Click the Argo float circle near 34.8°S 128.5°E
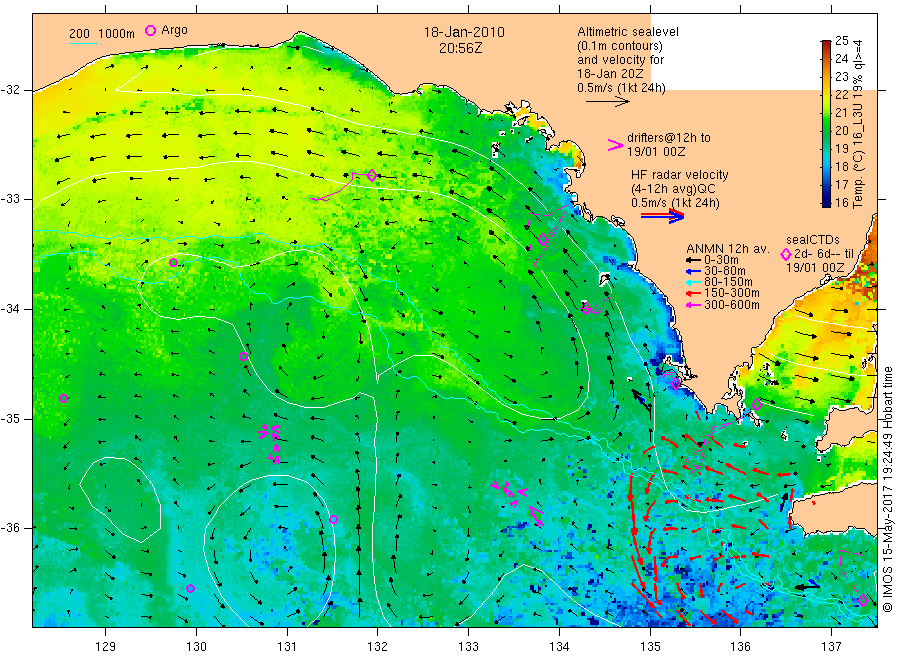The image size is (900, 660). [64, 398]
